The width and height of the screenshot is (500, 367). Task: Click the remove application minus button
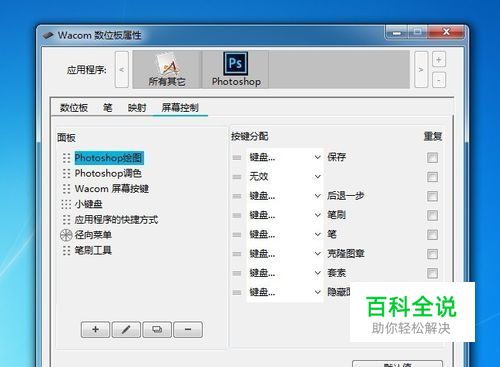point(439,80)
